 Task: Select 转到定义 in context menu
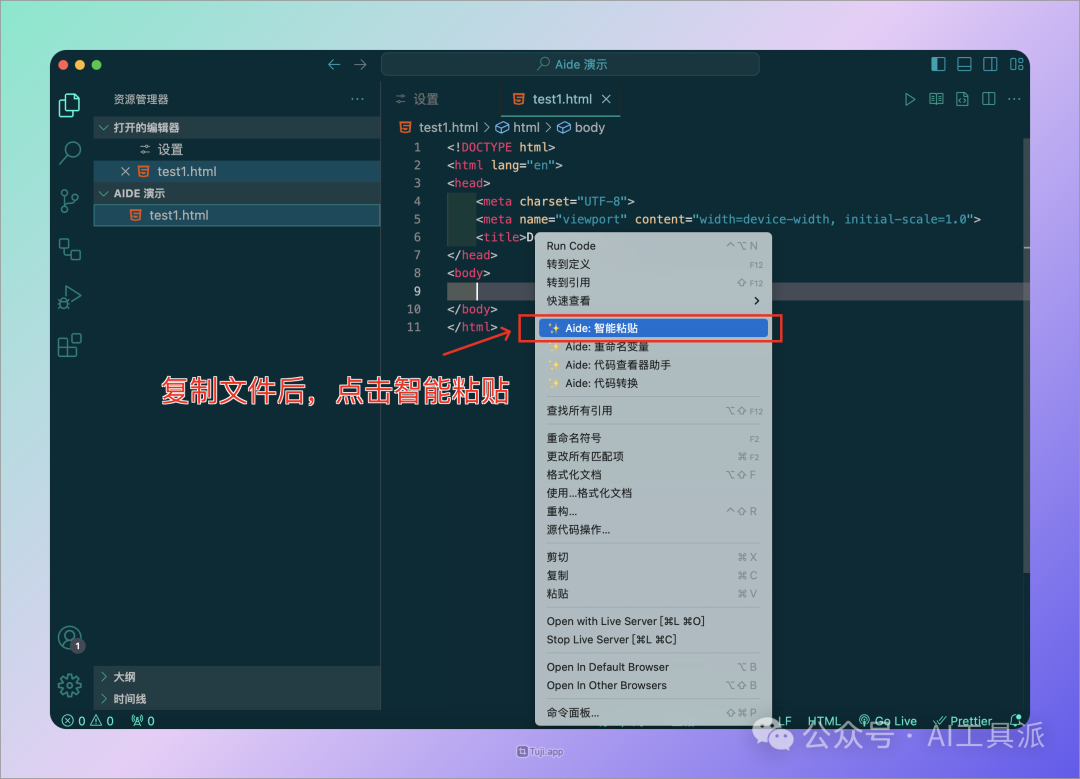(x=653, y=264)
